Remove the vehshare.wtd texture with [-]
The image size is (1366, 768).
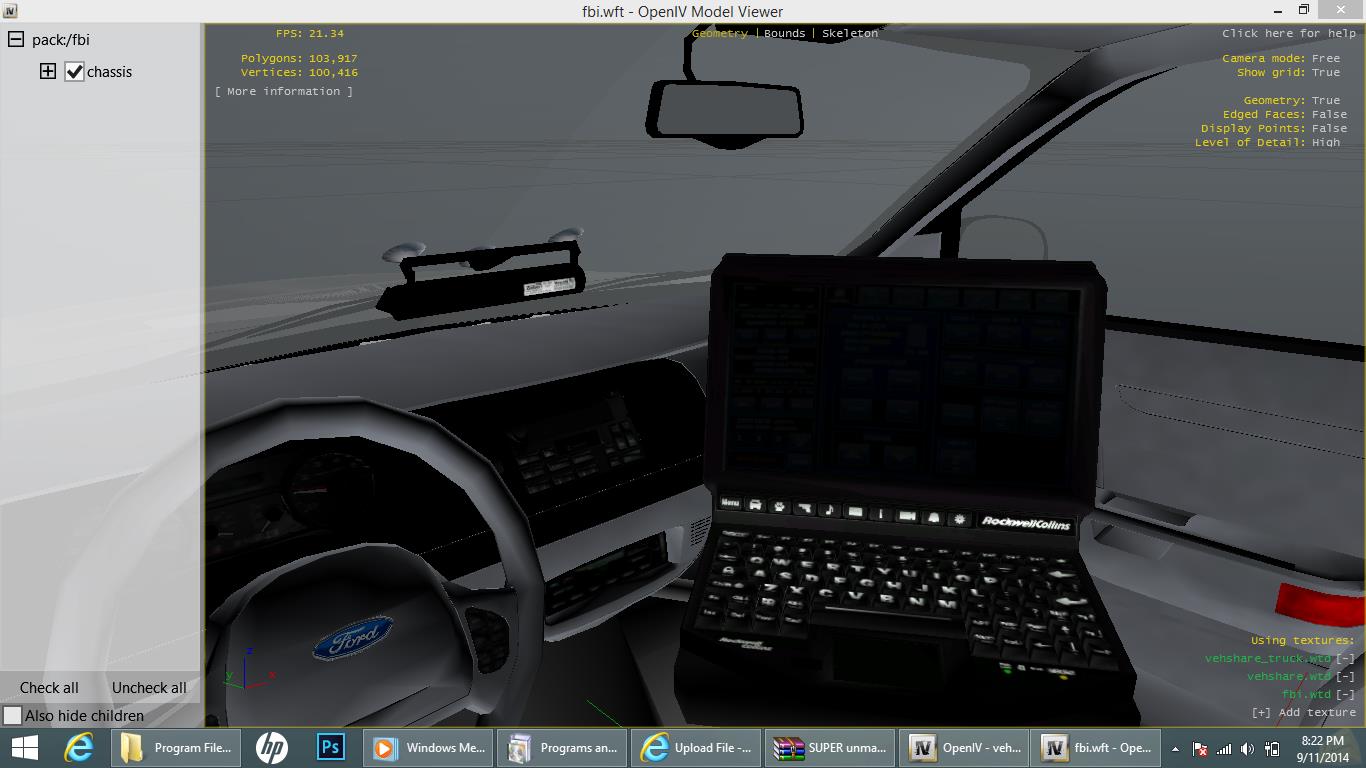(1345, 677)
